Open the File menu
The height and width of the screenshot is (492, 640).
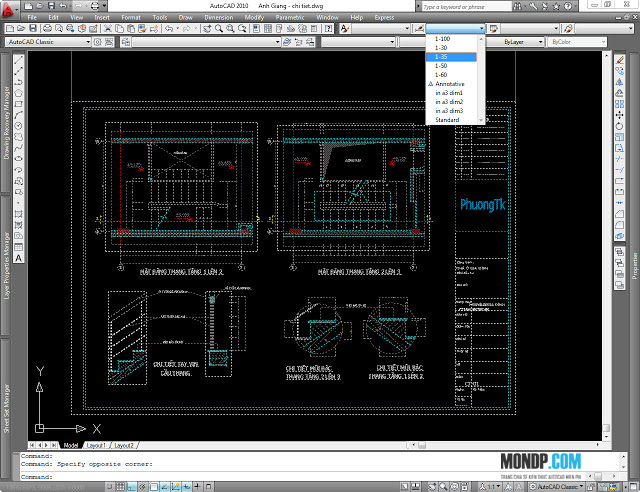pyautogui.click(x=32, y=18)
